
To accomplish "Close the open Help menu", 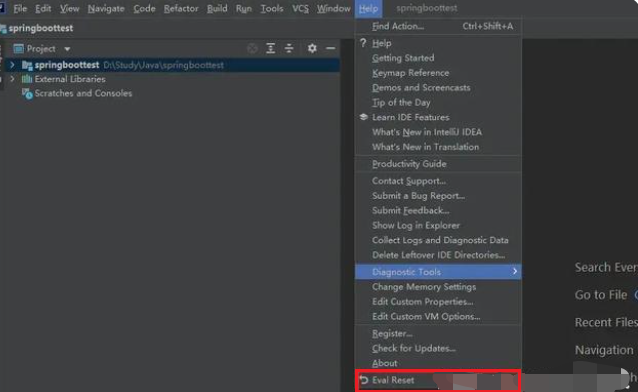I will [368, 9].
